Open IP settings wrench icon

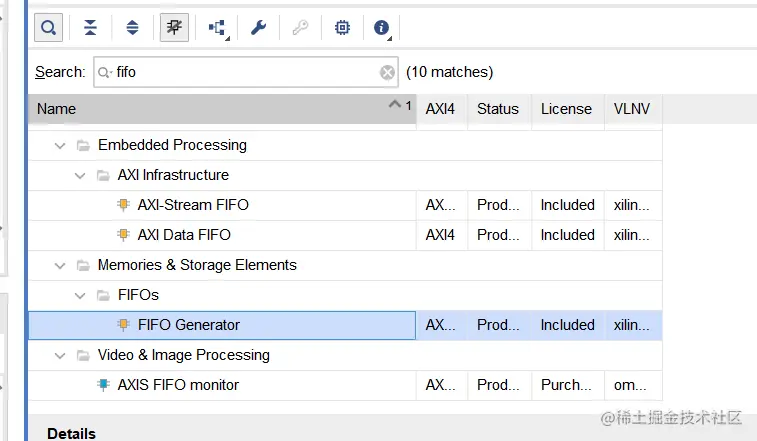pos(258,28)
